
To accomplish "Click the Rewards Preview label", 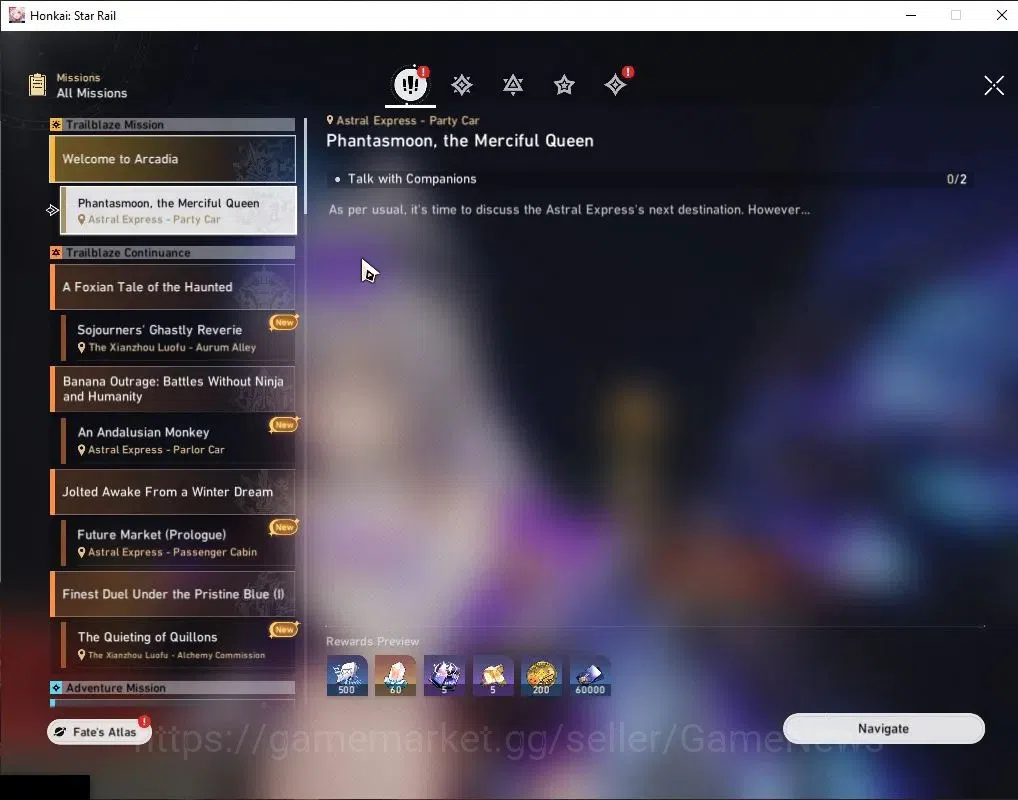I will pos(373,642).
